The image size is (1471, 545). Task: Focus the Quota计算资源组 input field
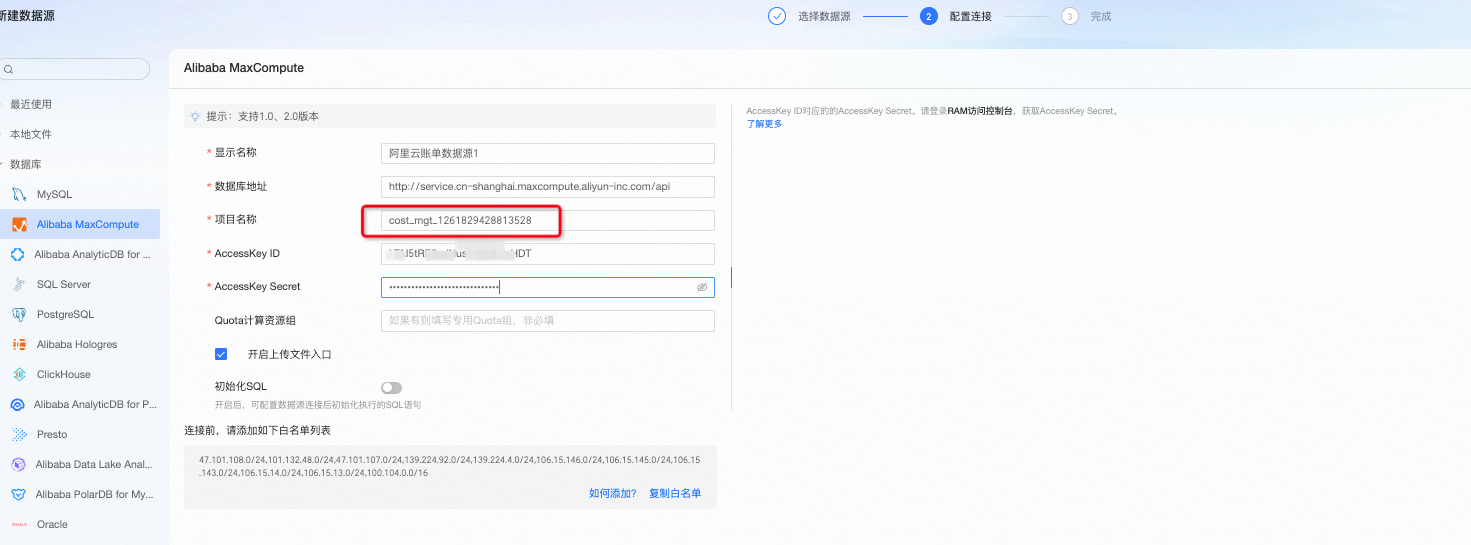pyautogui.click(x=548, y=321)
